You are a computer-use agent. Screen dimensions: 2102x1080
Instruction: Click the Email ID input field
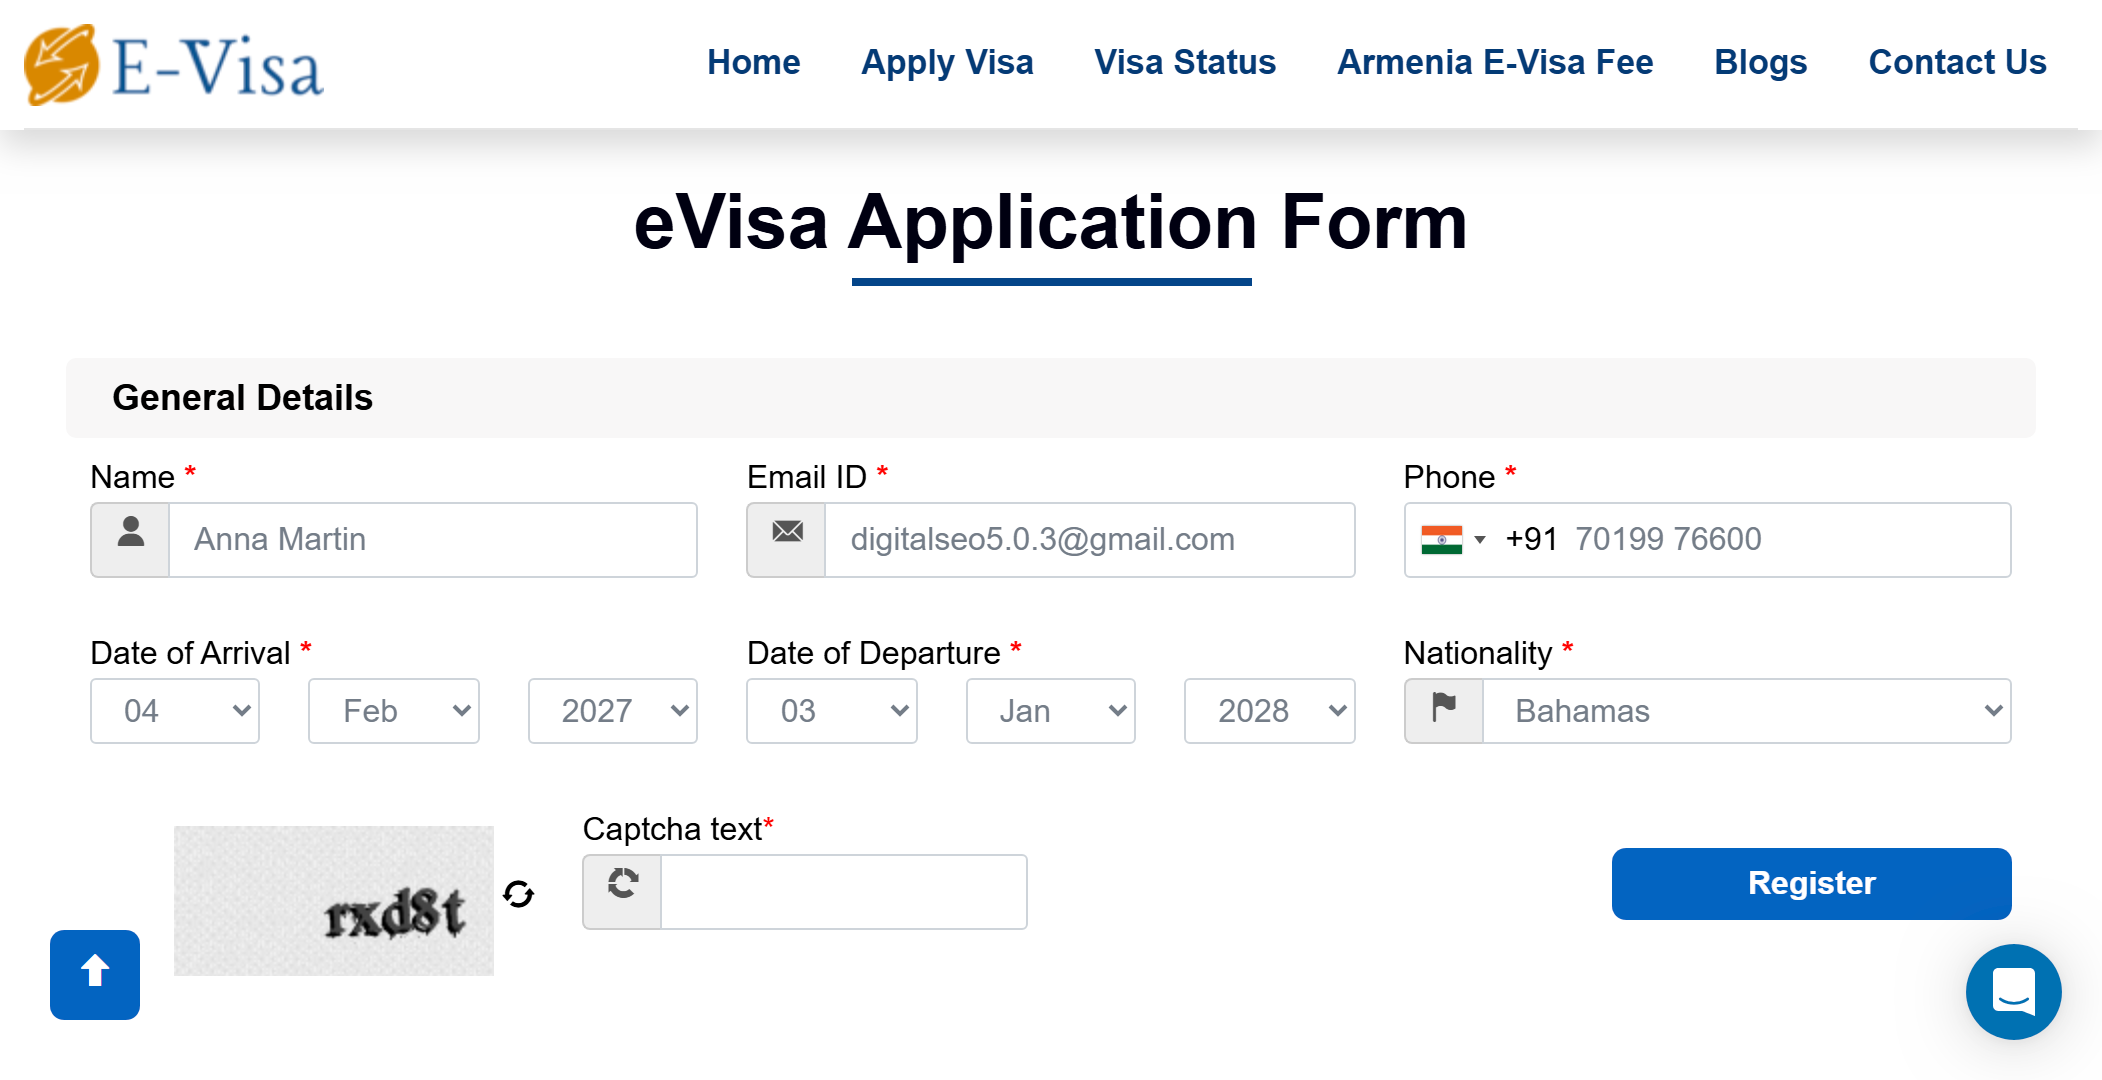(x=1088, y=540)
